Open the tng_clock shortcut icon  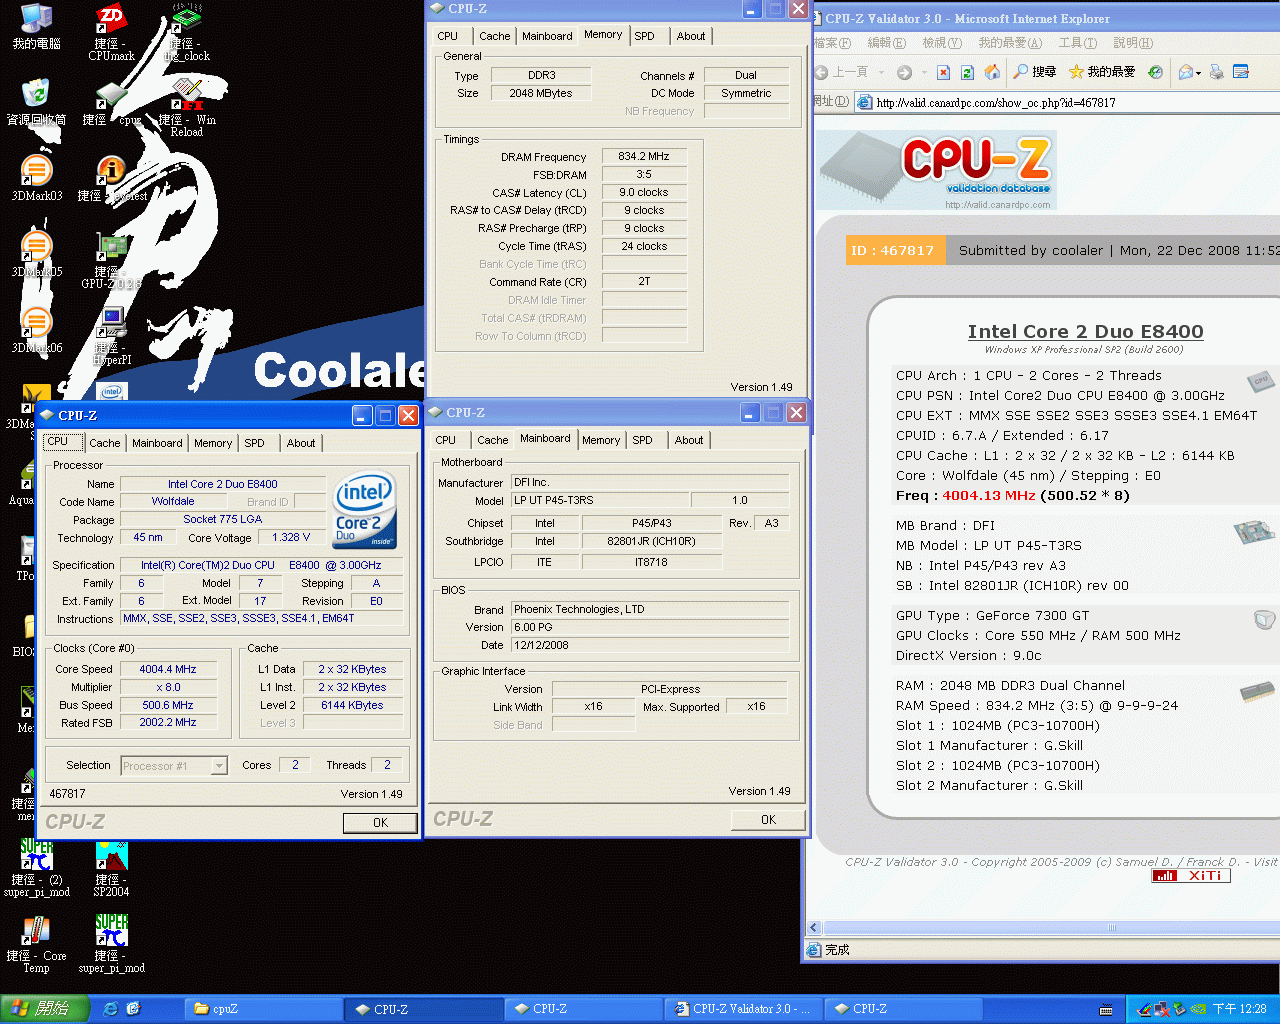[187, 33]
